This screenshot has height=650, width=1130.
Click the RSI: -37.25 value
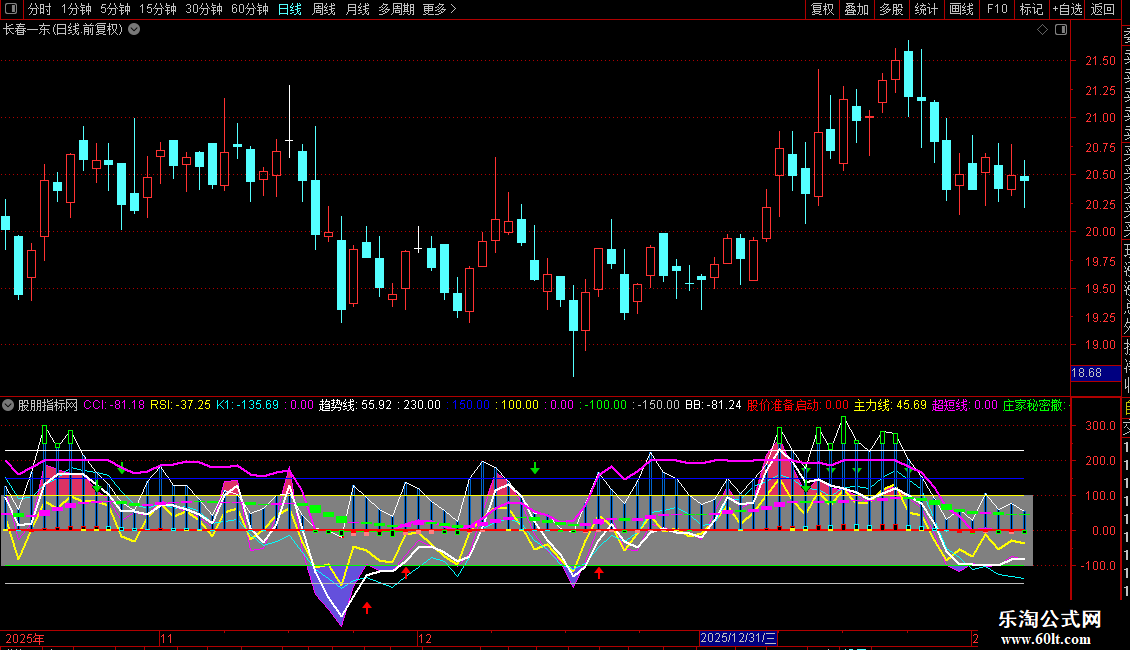(x=180, y=405)
